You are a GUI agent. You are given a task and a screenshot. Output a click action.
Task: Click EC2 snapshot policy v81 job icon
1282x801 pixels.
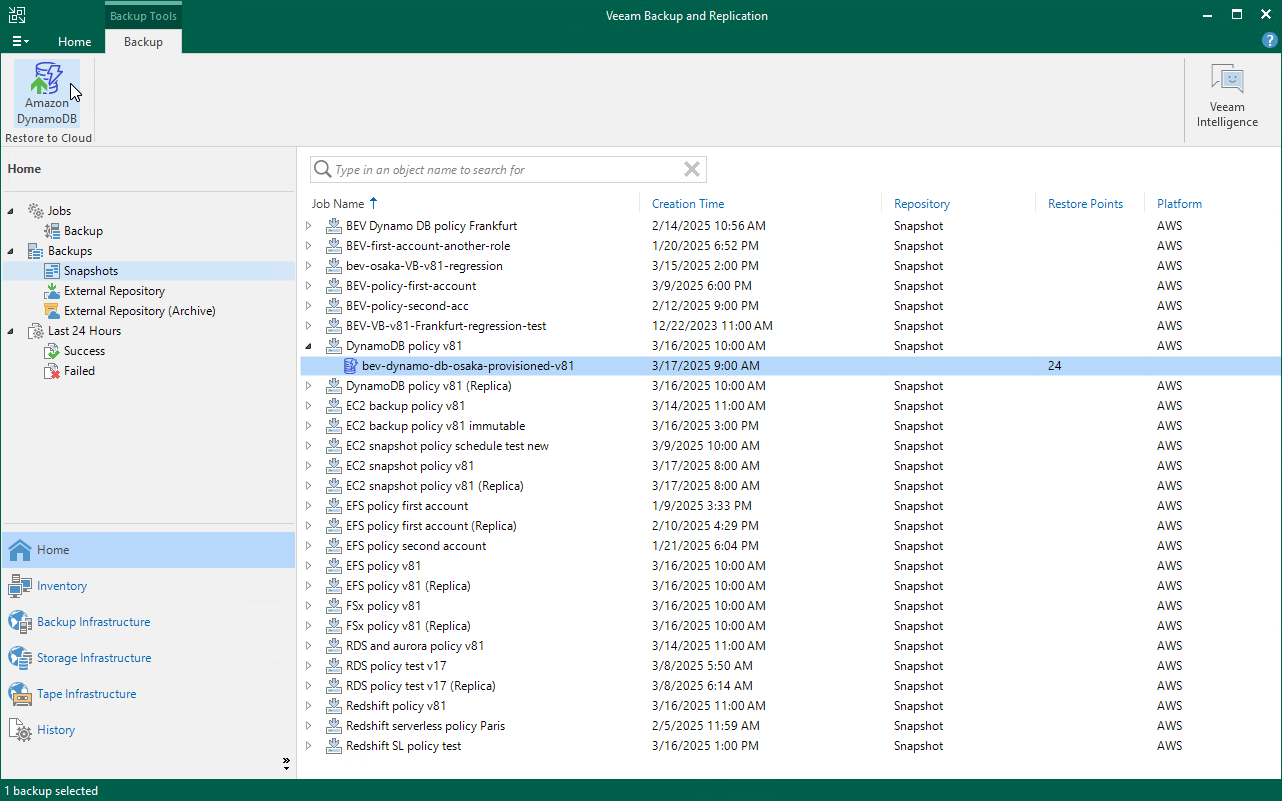click(334, 466)
